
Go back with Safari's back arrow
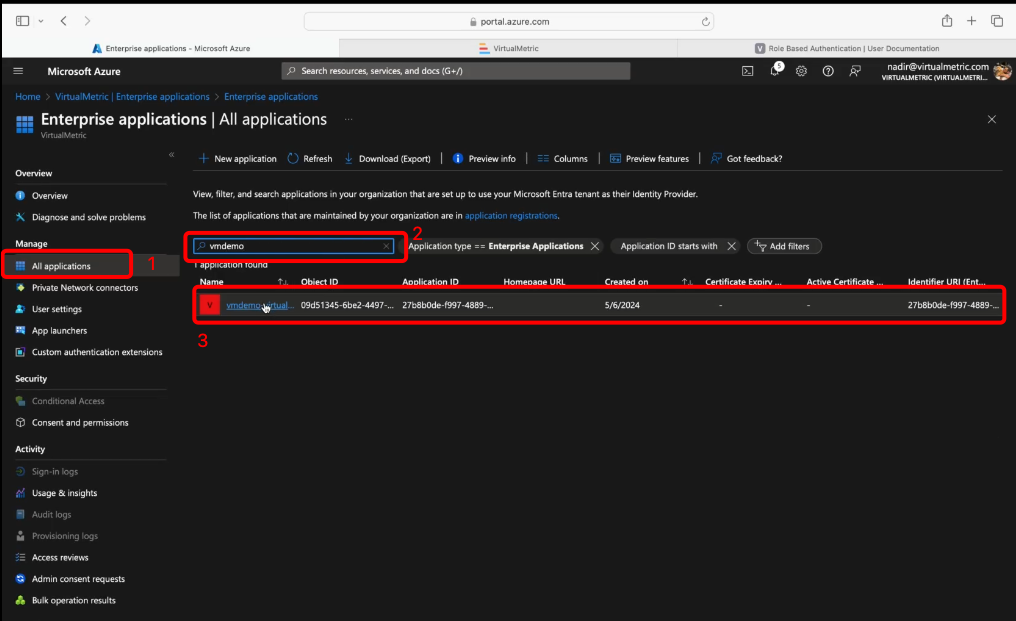coord(64,21)
